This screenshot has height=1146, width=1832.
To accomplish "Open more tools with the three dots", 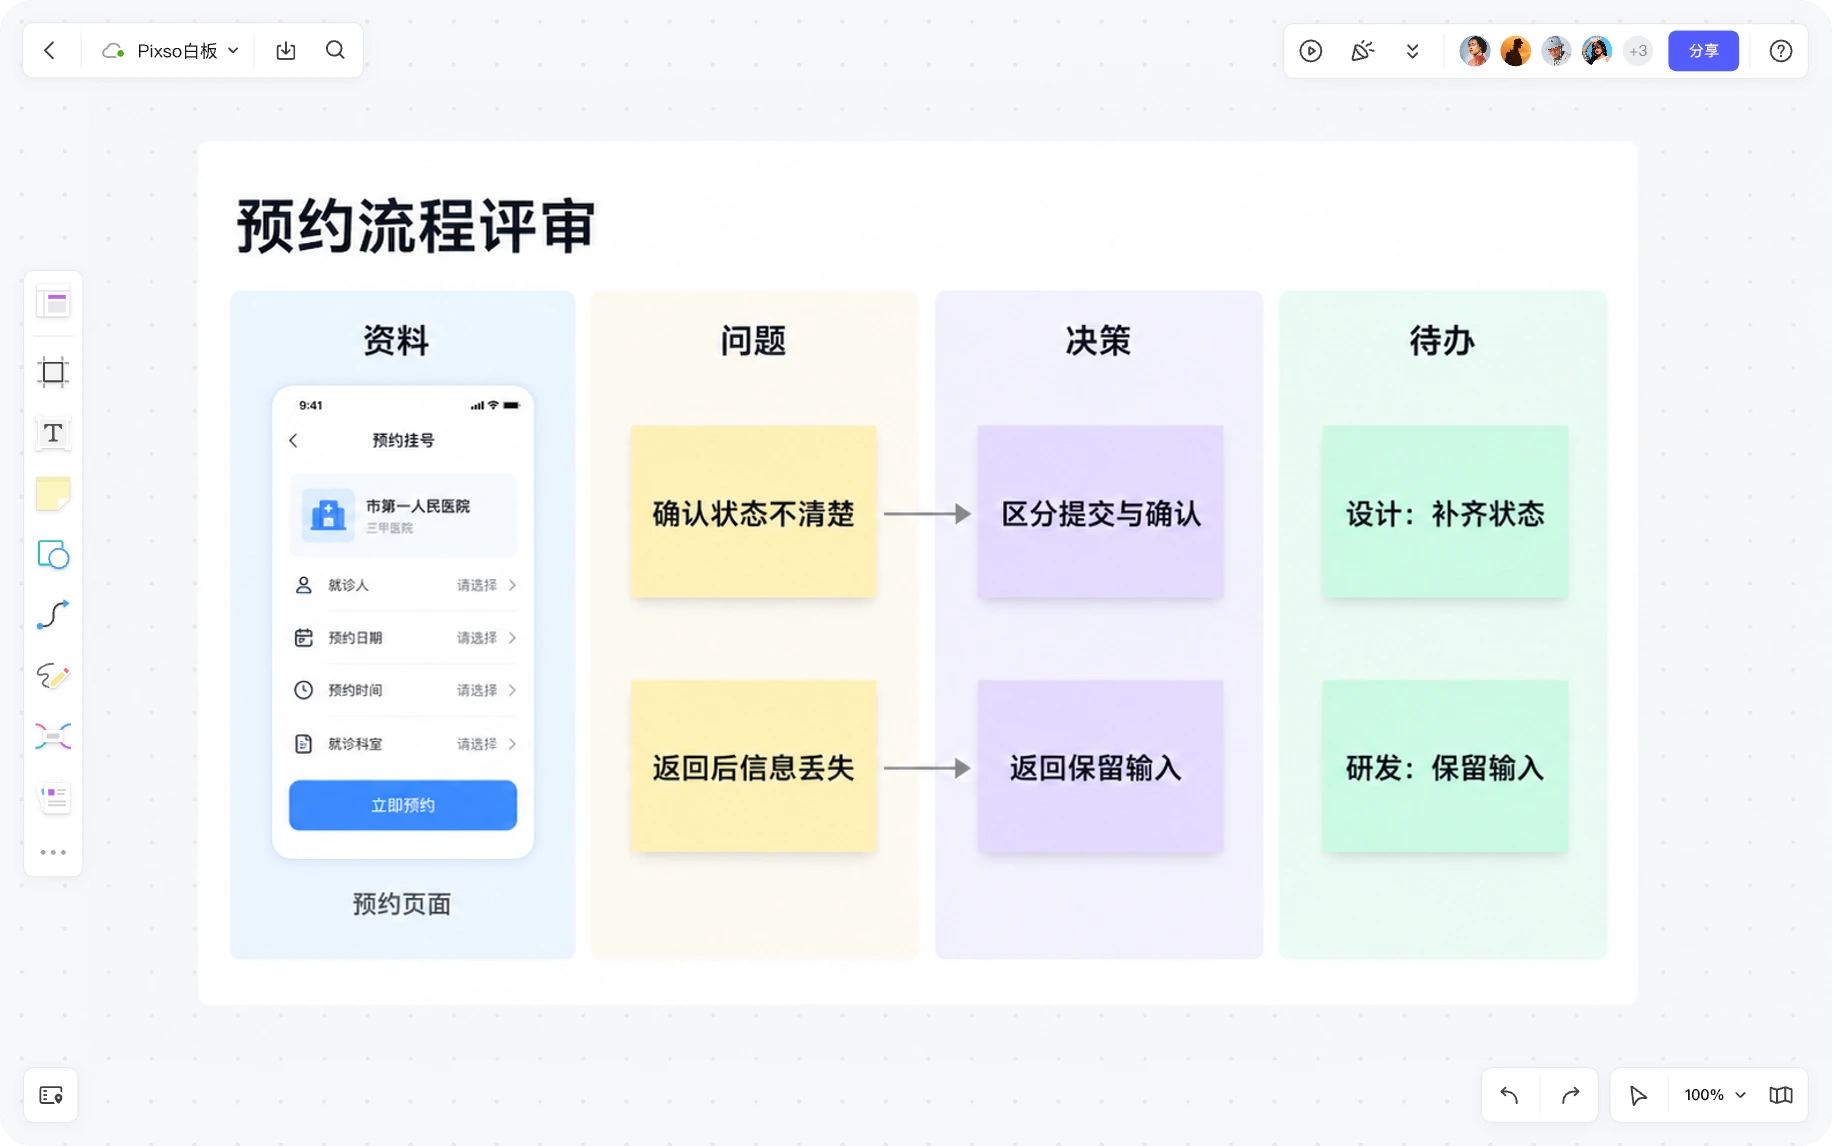I will click(x=53, y=853).
